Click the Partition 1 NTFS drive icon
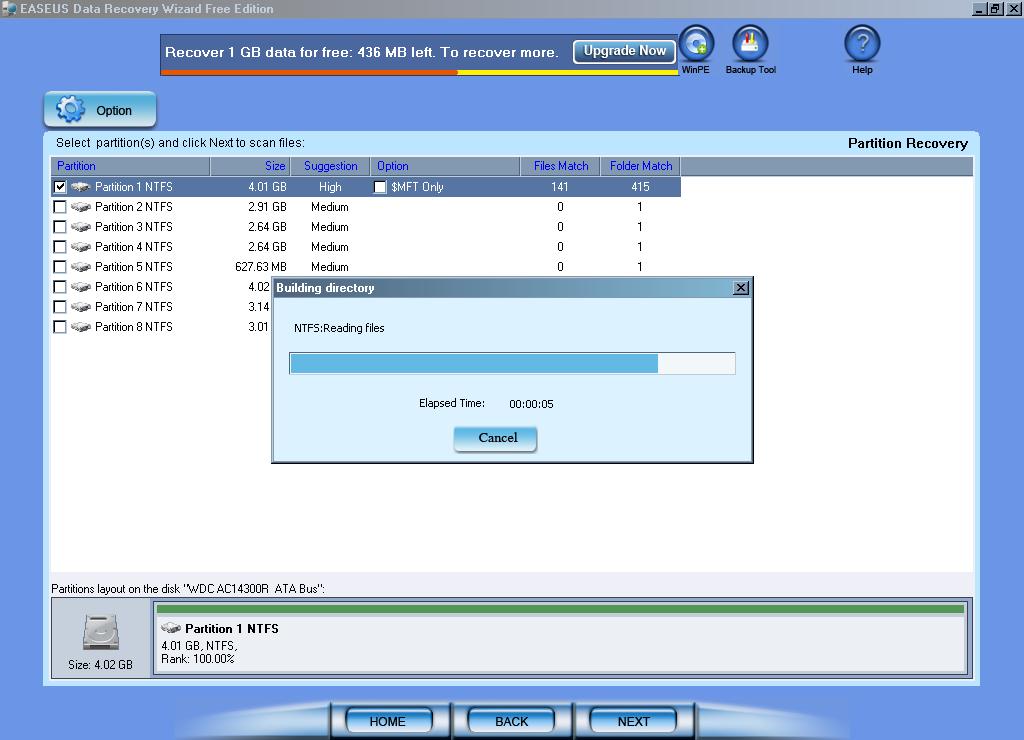 point(81,187)
